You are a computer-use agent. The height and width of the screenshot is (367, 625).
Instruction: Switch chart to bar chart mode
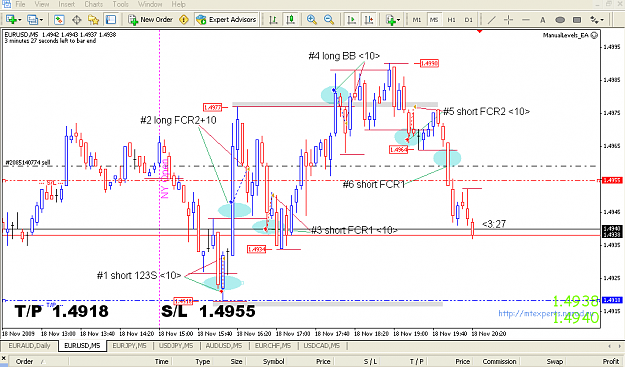click(x=273, y=19)
